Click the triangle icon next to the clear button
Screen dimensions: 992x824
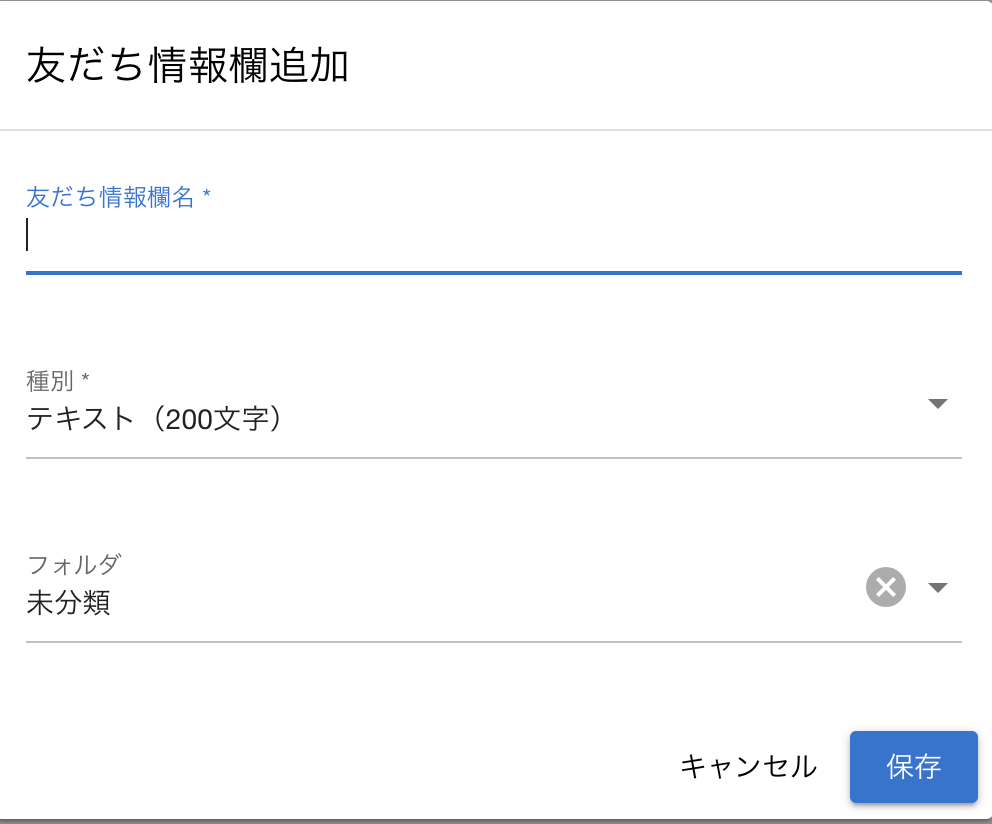[937, 587]
